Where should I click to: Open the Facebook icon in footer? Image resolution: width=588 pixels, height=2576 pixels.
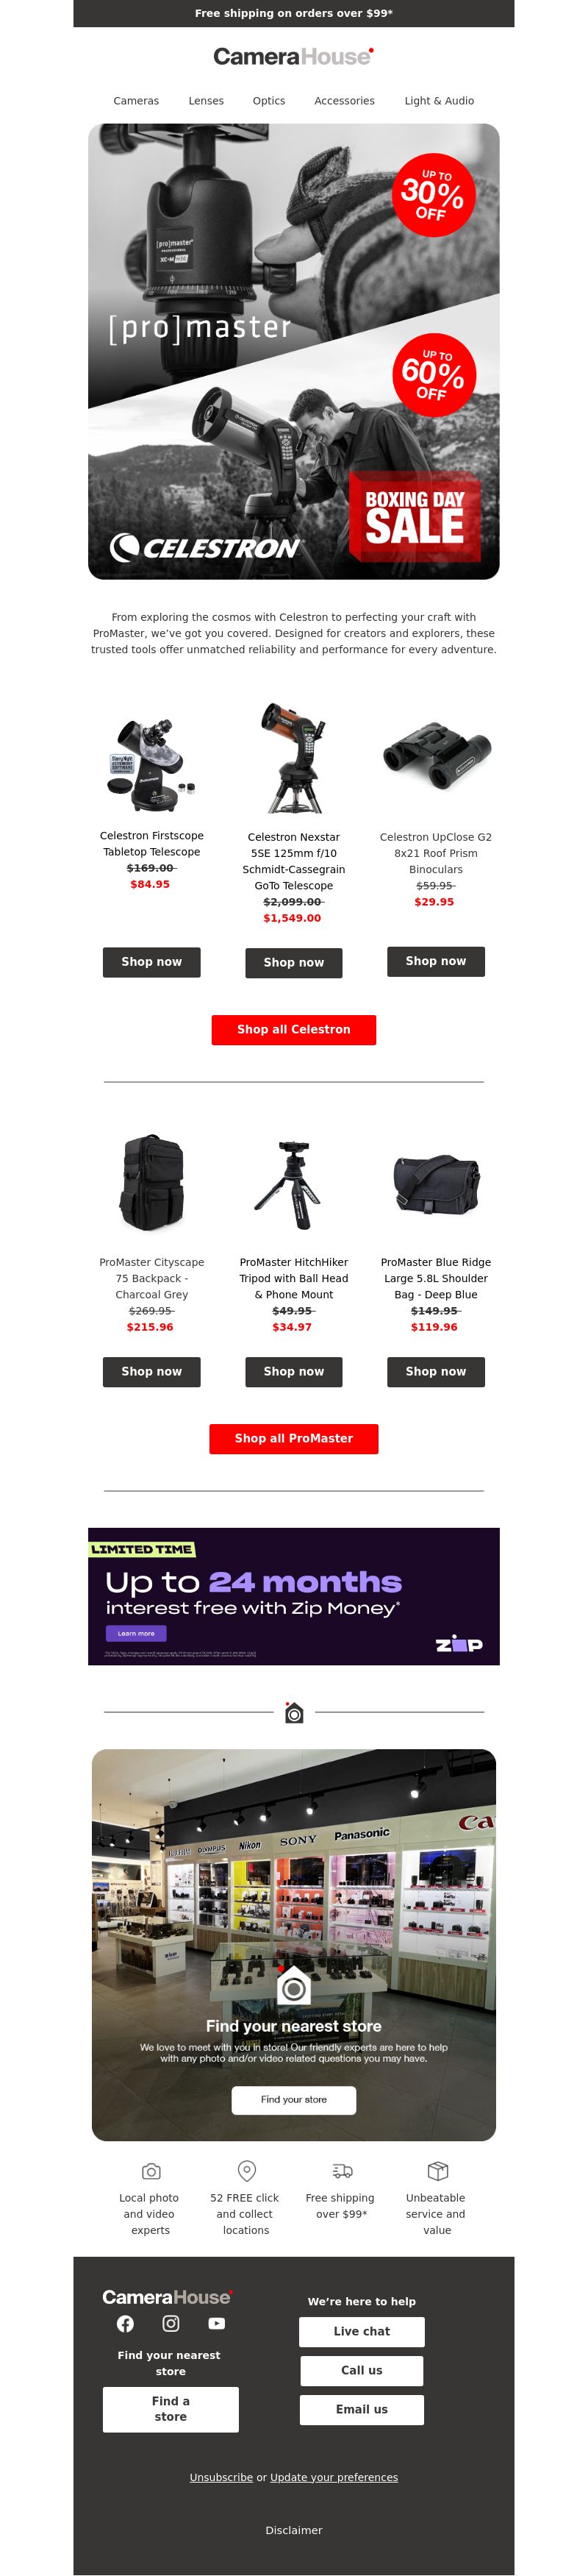(125, 2323)
